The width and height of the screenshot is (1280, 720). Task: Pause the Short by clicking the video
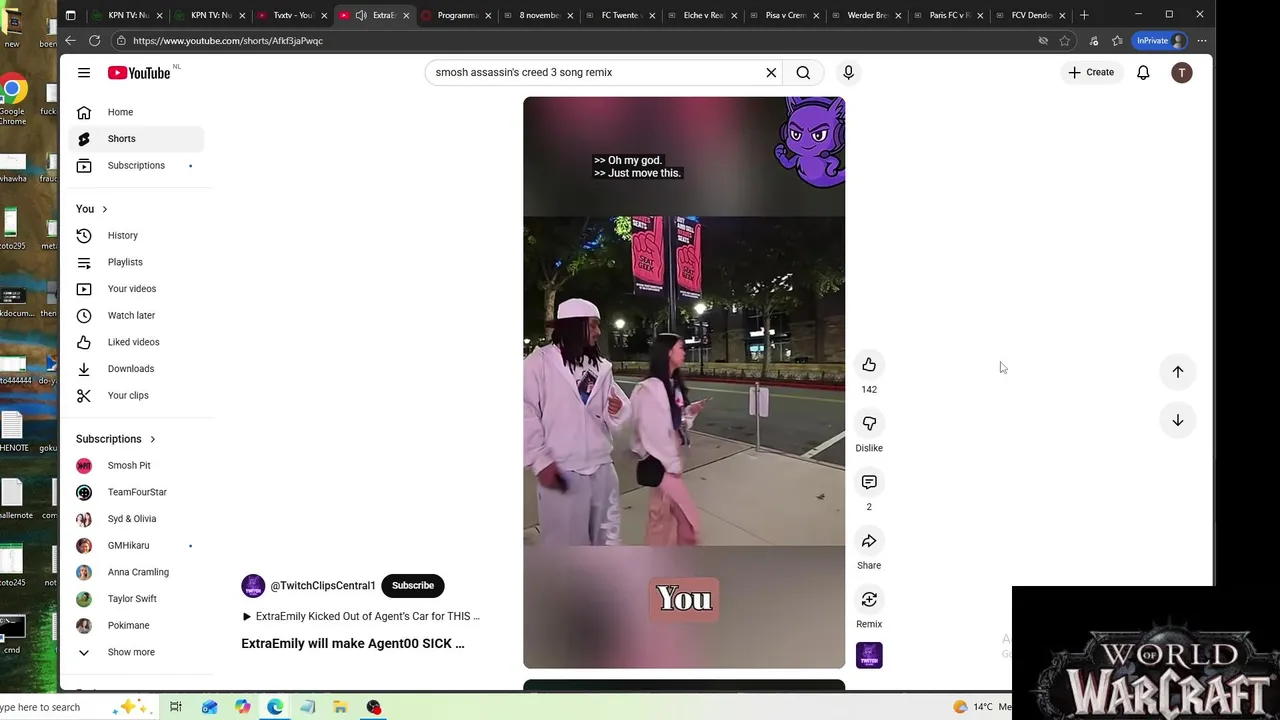[x=684, y=382]
